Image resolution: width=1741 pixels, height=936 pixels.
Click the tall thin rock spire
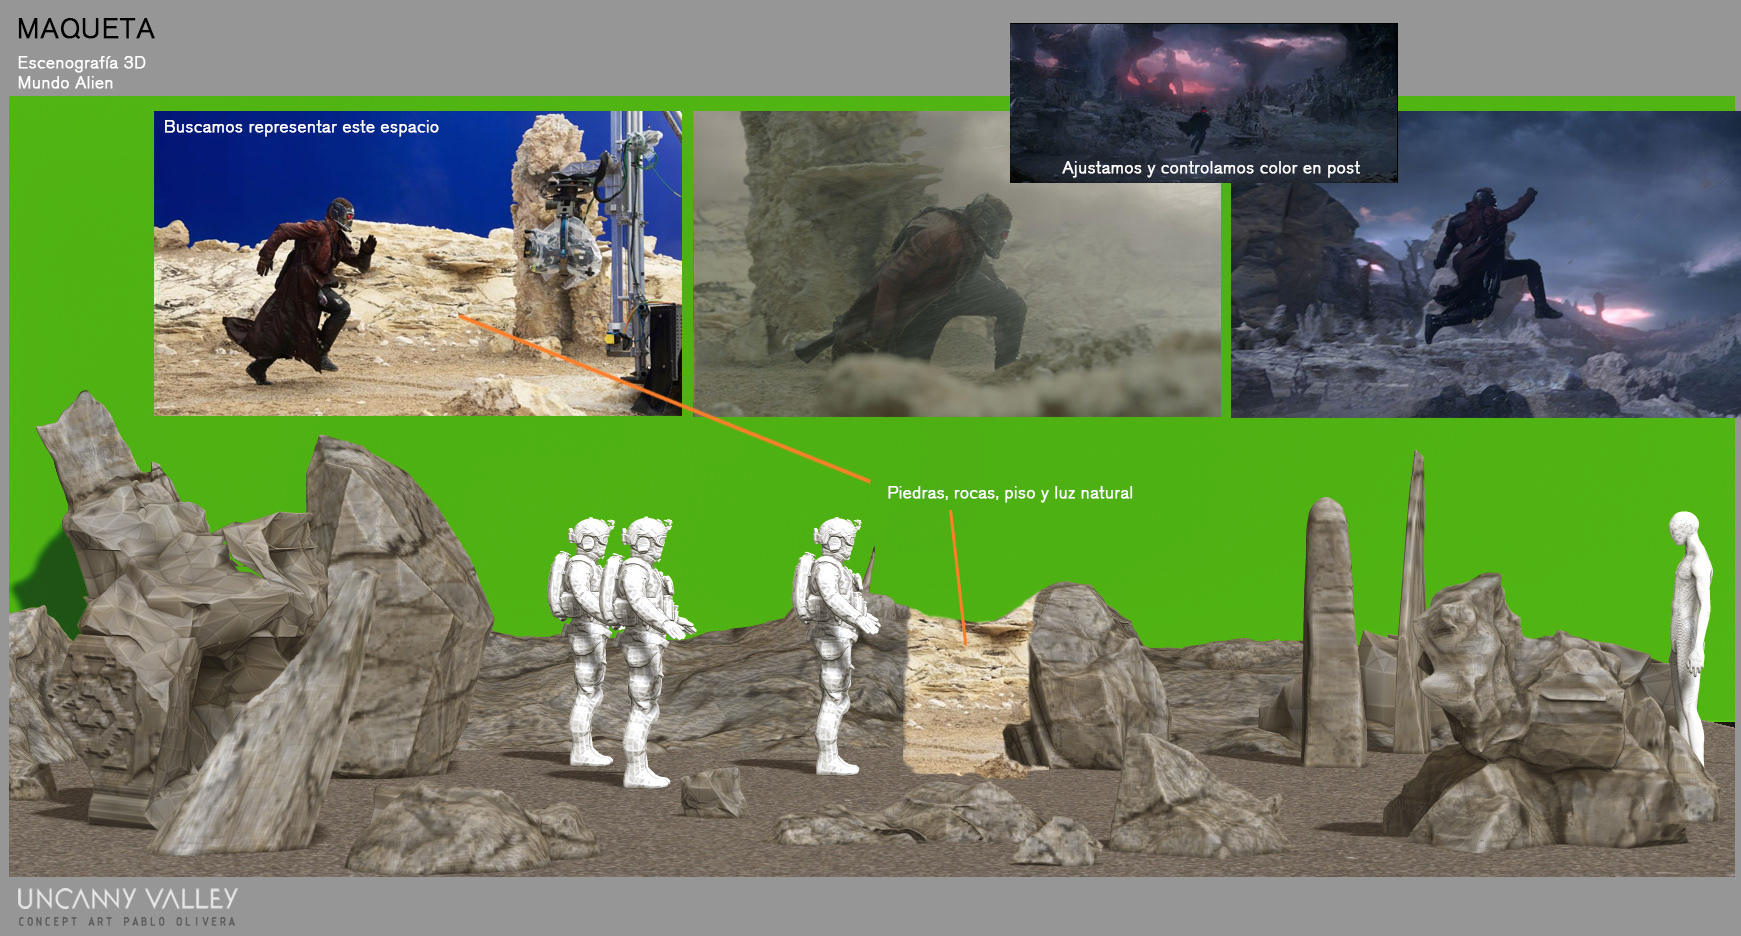pos(1412,603)
